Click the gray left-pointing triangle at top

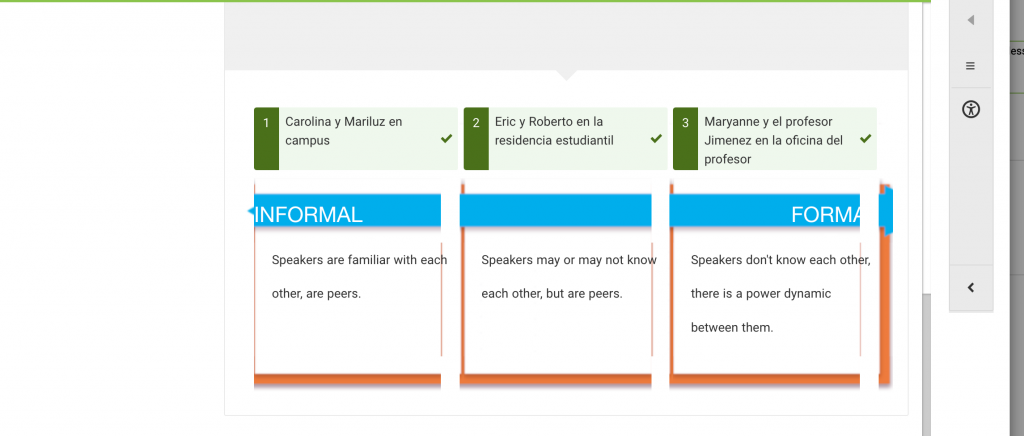pyautogui.click(x=970, y=20)
